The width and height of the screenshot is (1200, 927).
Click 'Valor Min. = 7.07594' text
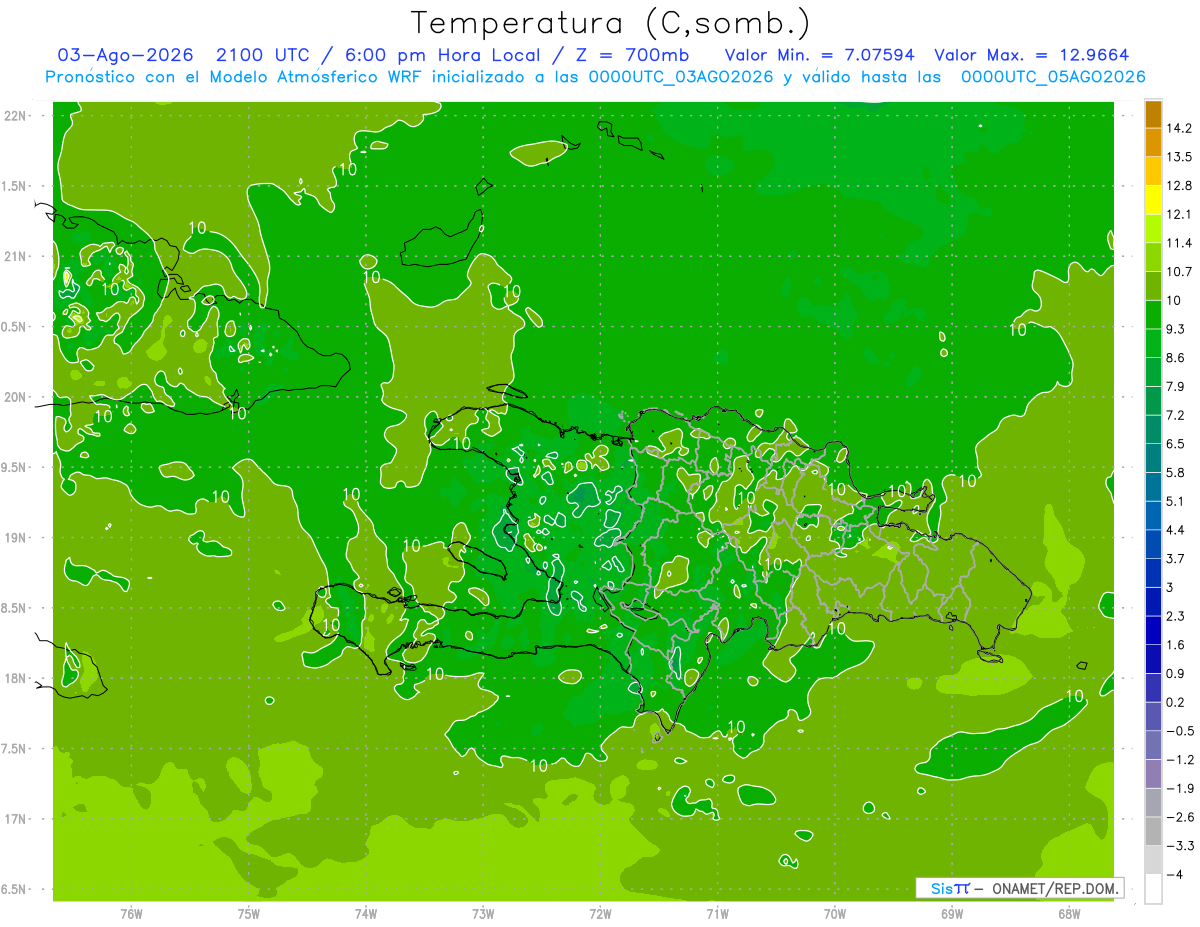pyautogui.click(x=819, y=55)
